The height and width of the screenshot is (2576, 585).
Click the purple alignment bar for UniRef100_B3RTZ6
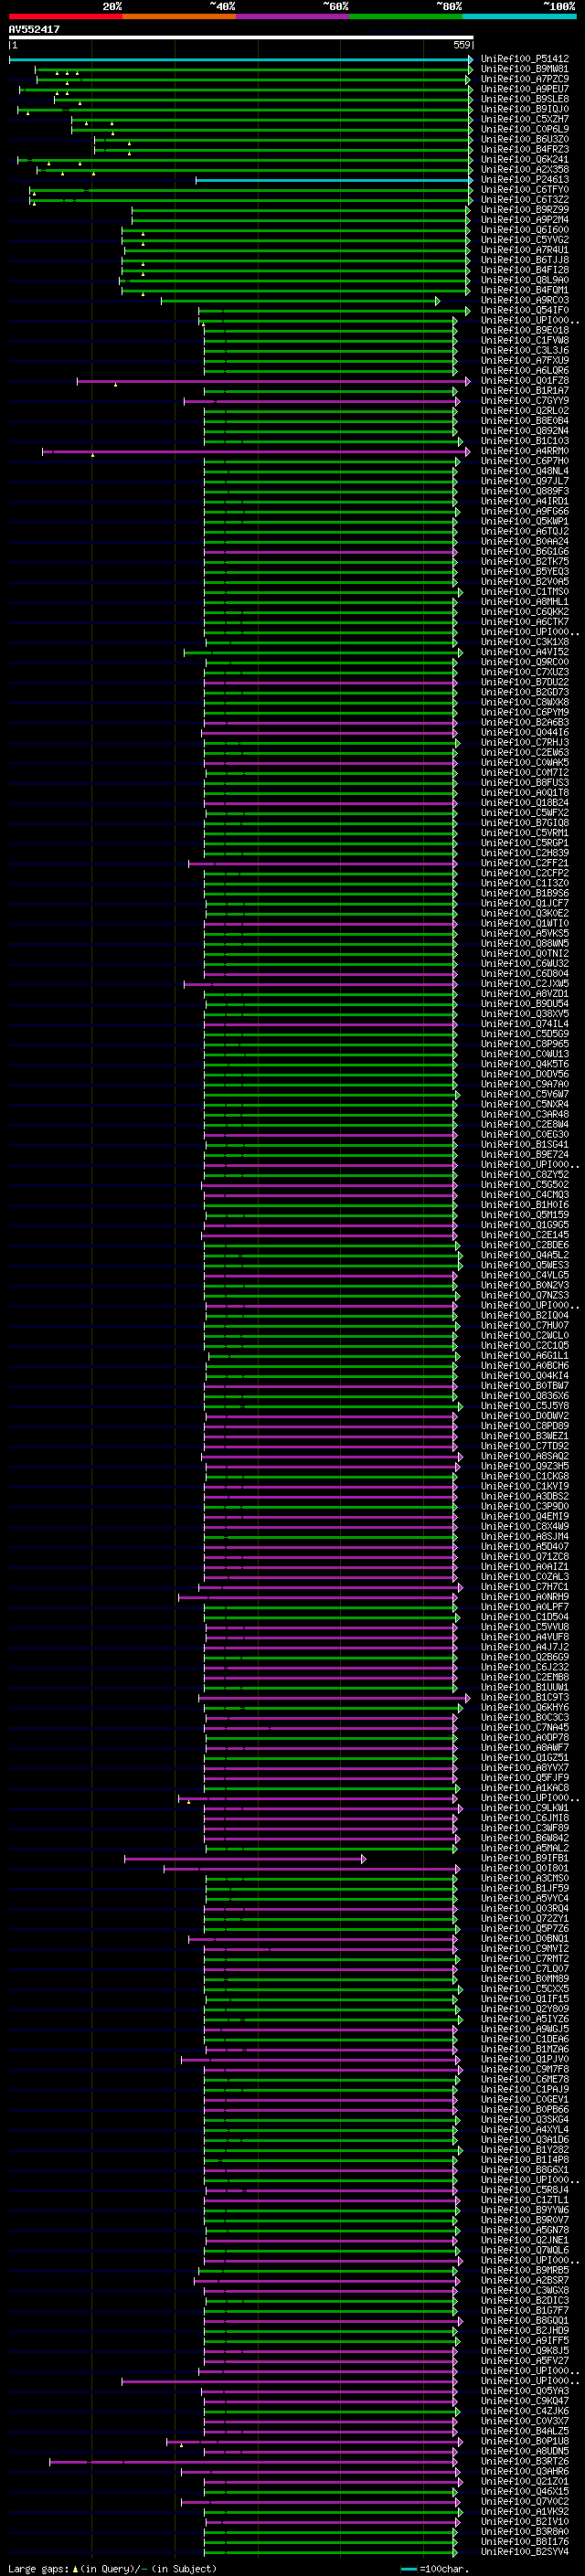[x=254, y=2463]
